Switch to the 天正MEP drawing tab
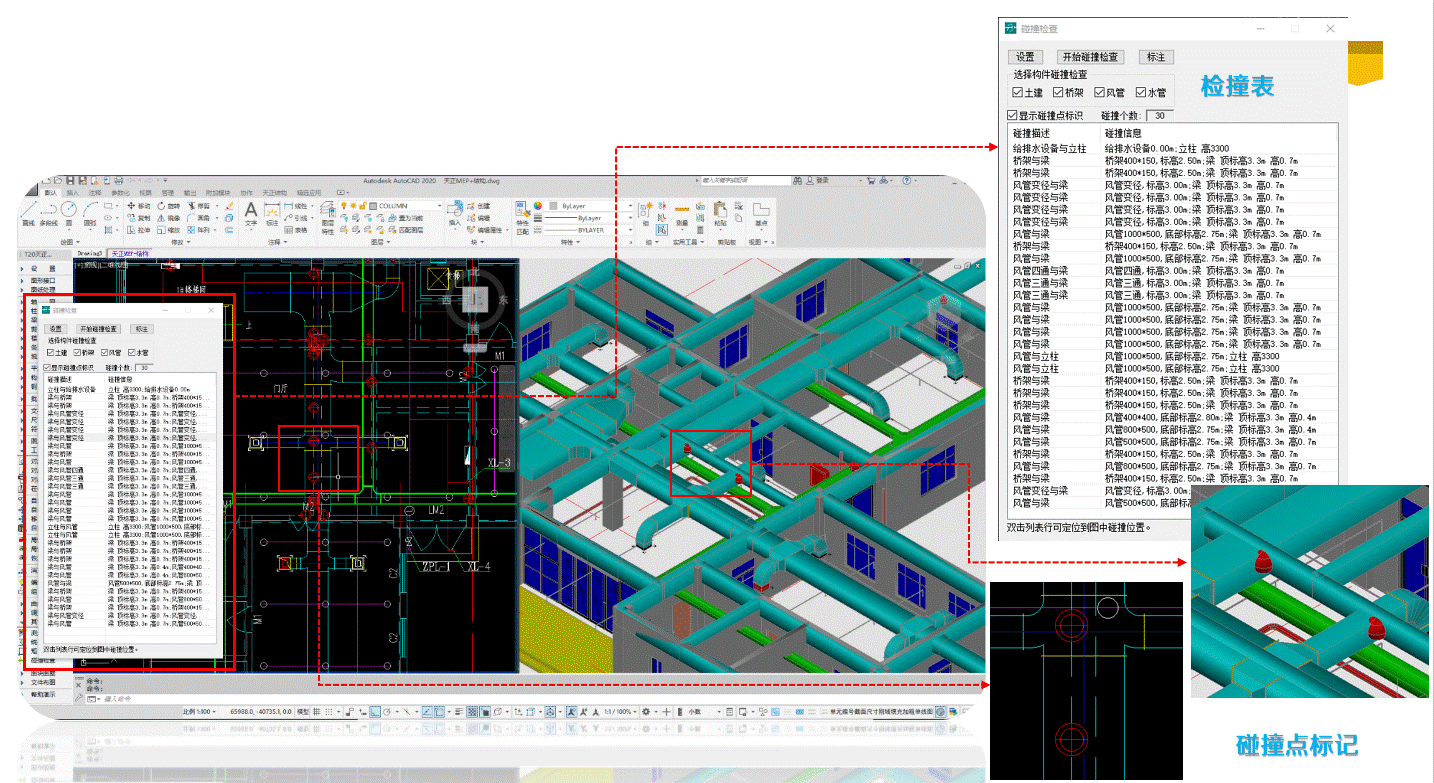Screen dimensions: 1434x783 coord(128,254)
